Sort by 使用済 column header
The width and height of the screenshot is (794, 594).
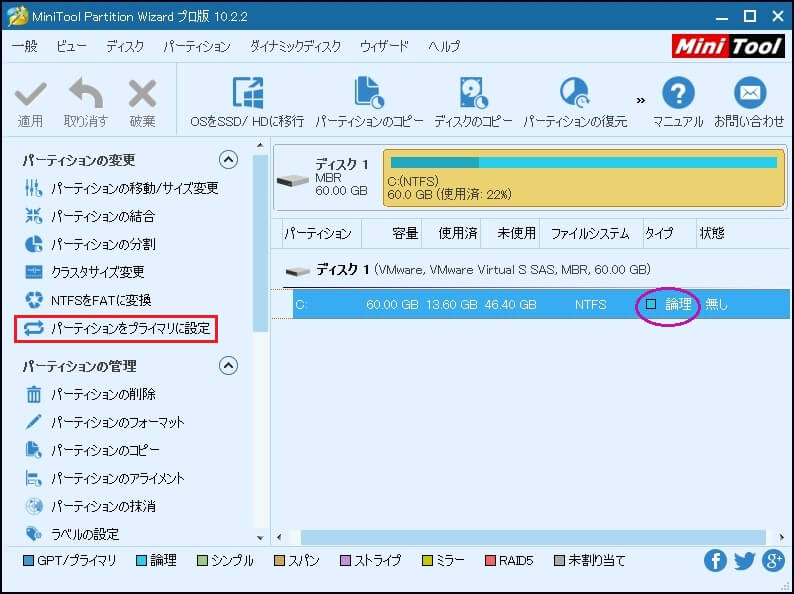(x=451, y=233)
